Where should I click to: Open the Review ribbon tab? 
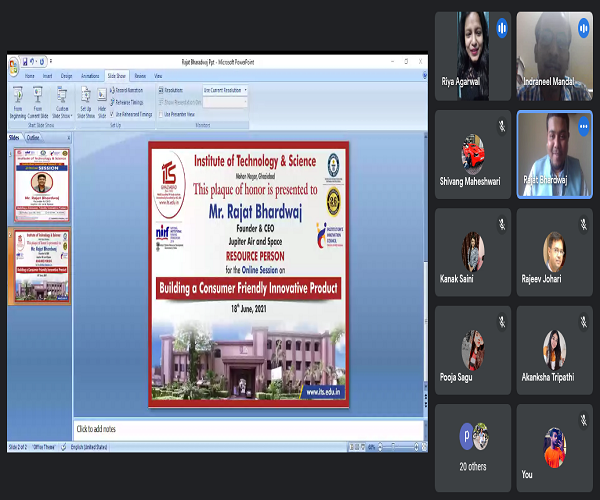pyautogui.click(x=140, y=76)
